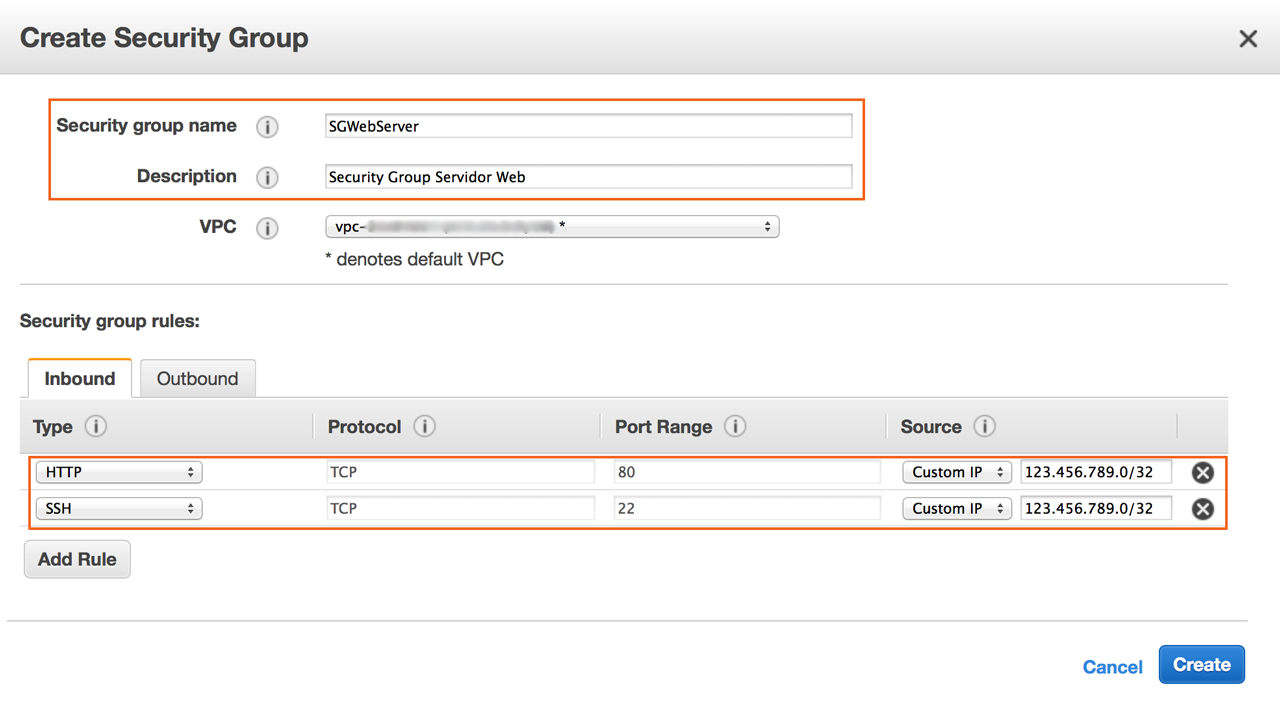1280x707 pixels.
Task: Click info icon beside Port Range header
Action: (735, 427)
